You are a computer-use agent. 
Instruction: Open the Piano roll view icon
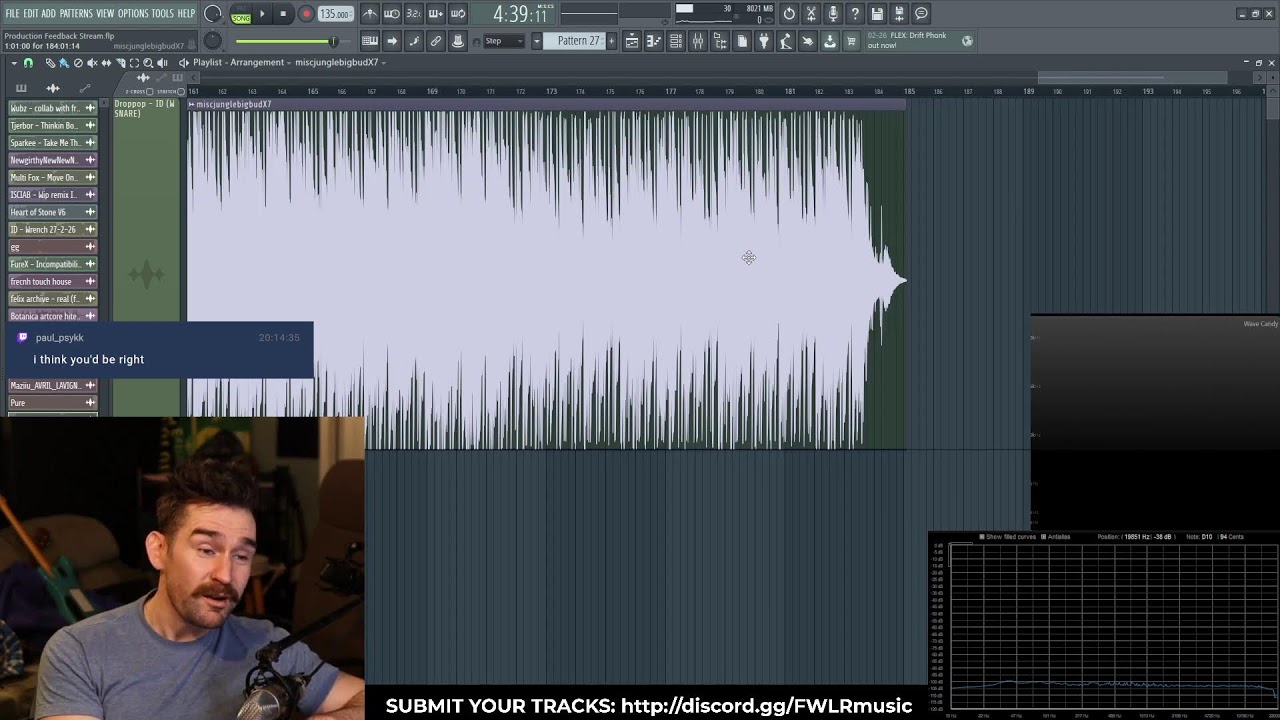[x=654, y=41]
